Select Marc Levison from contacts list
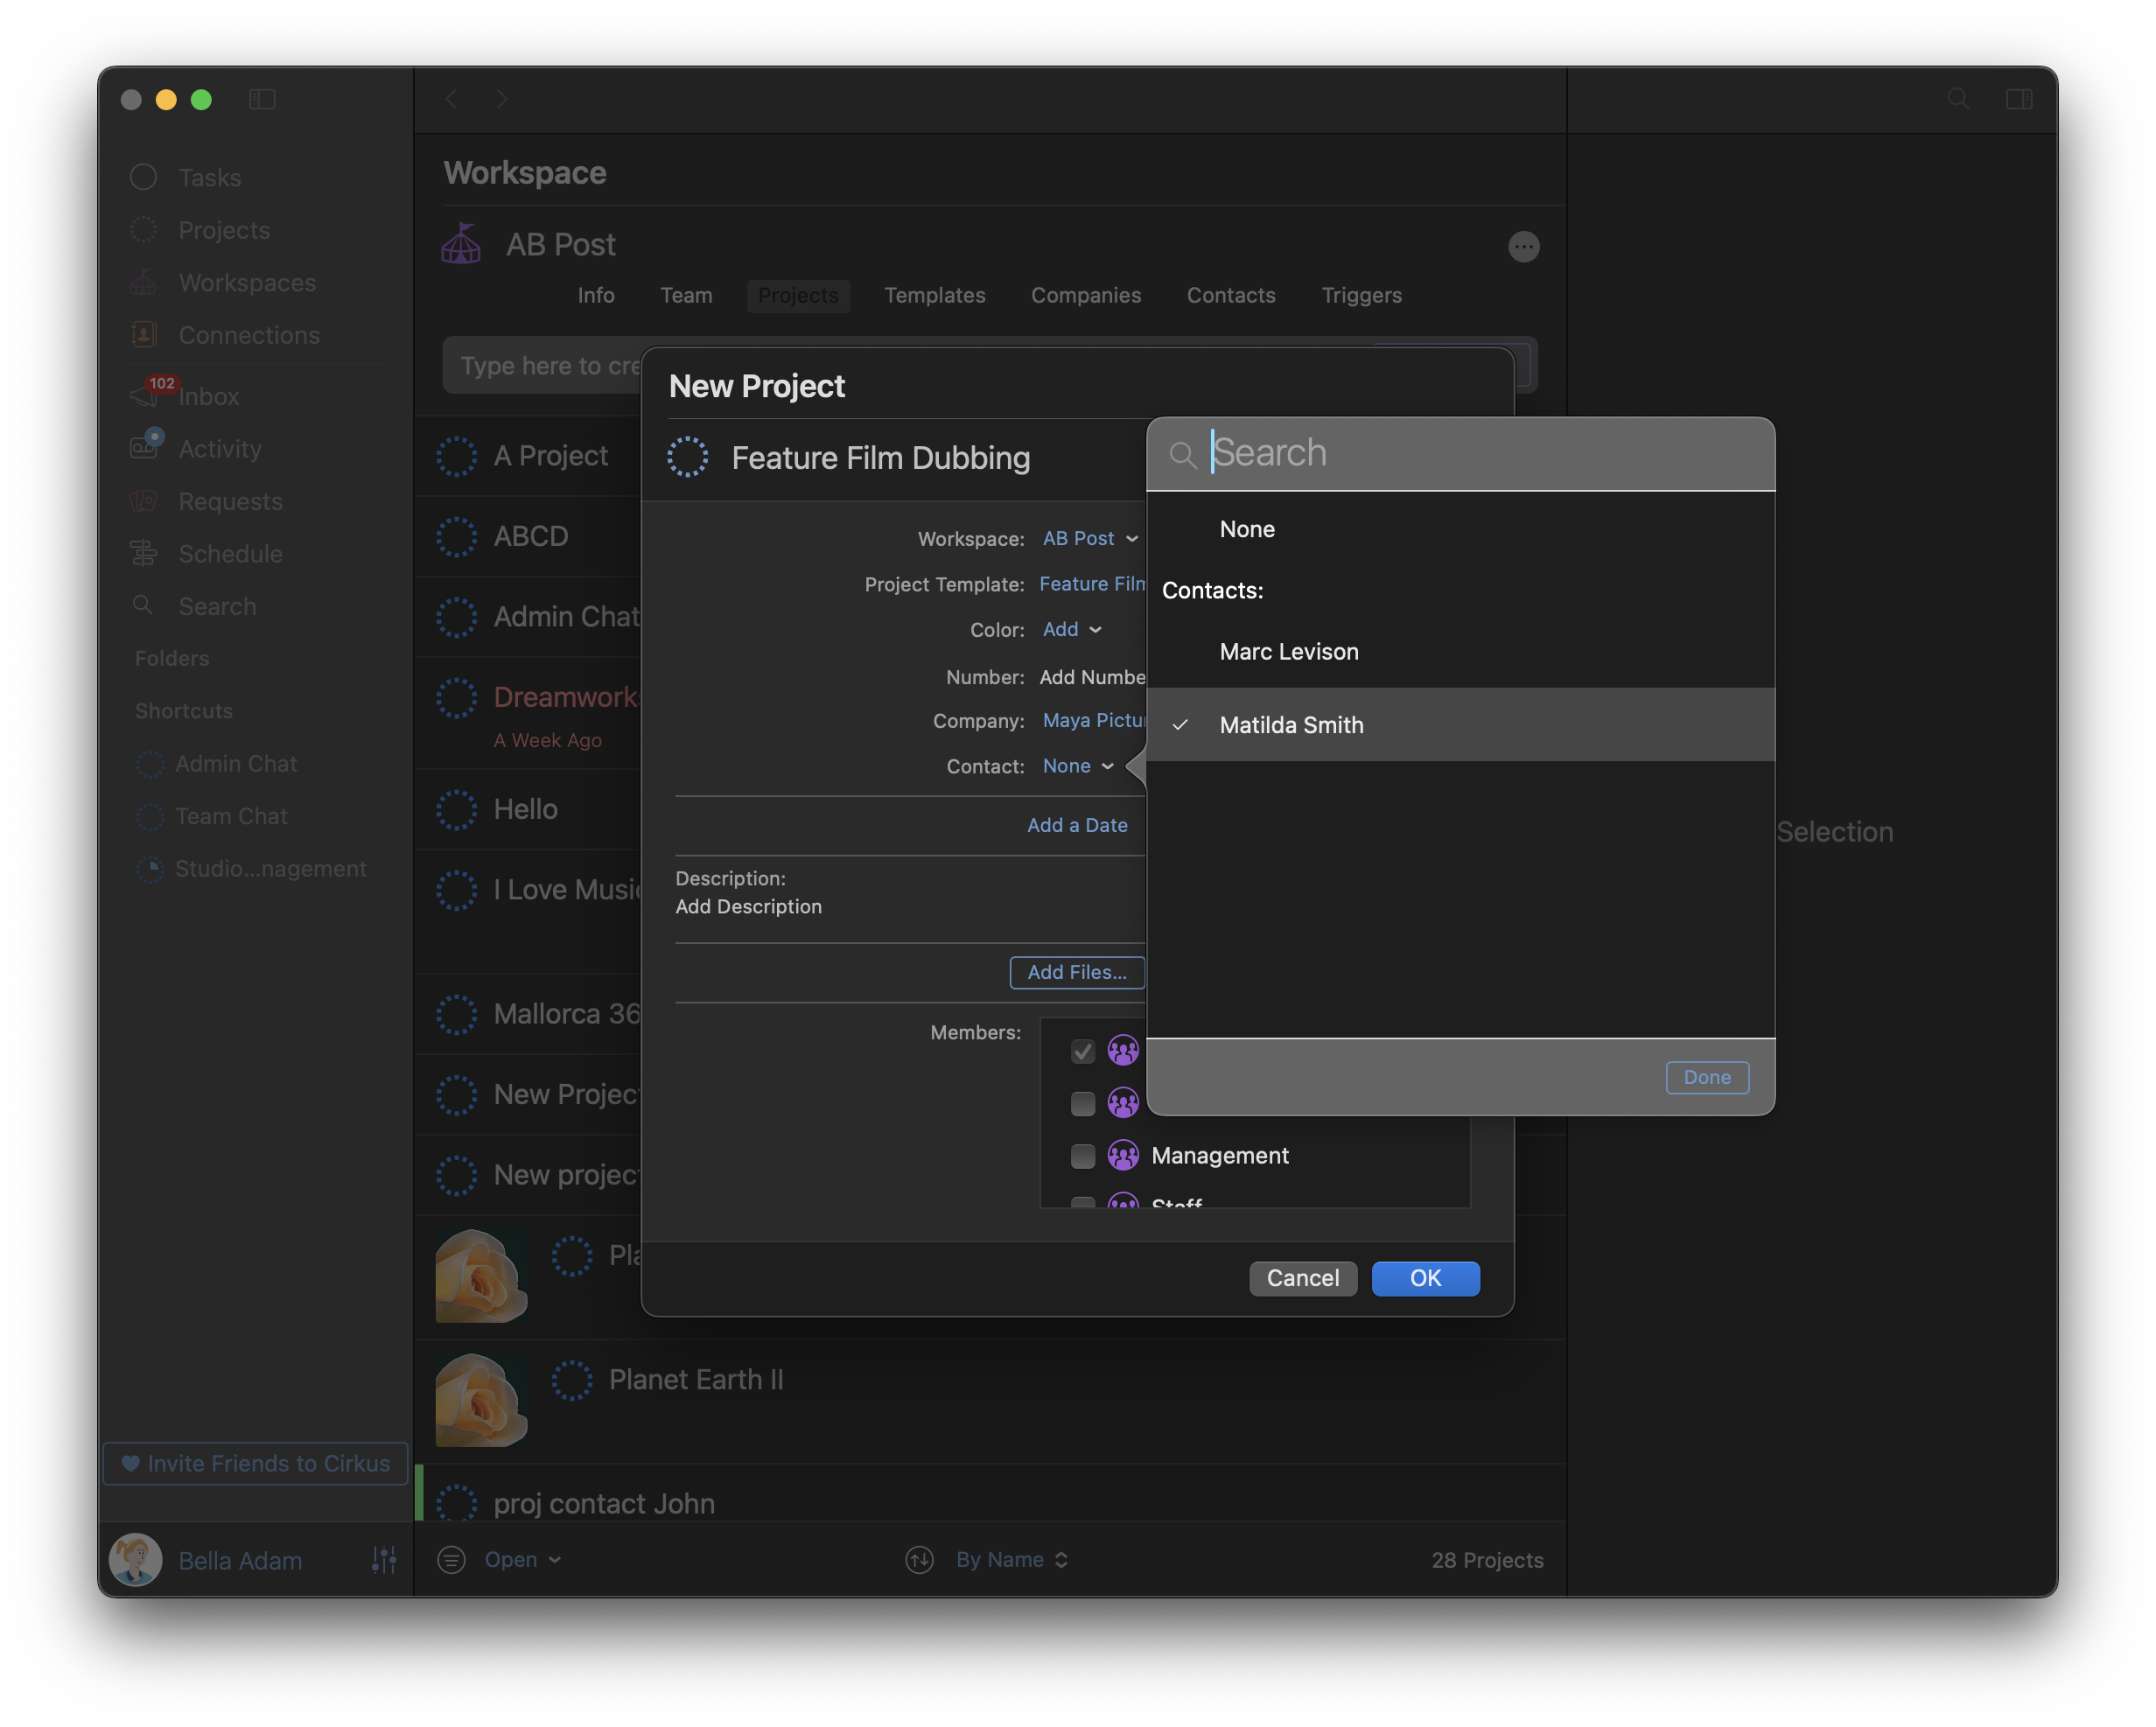2156x1727 pixels. coord(1288,652)
